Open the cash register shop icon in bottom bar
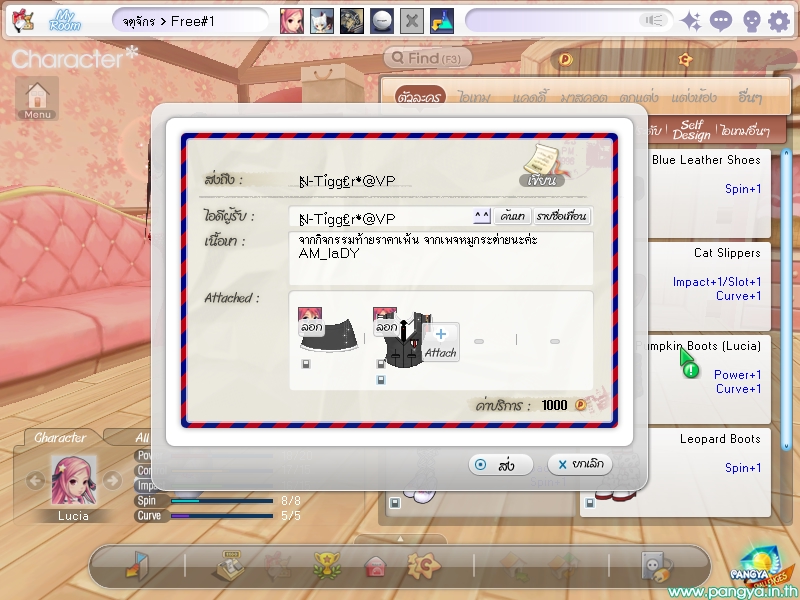This screenshot has width=800, height=600. (229, 565)
